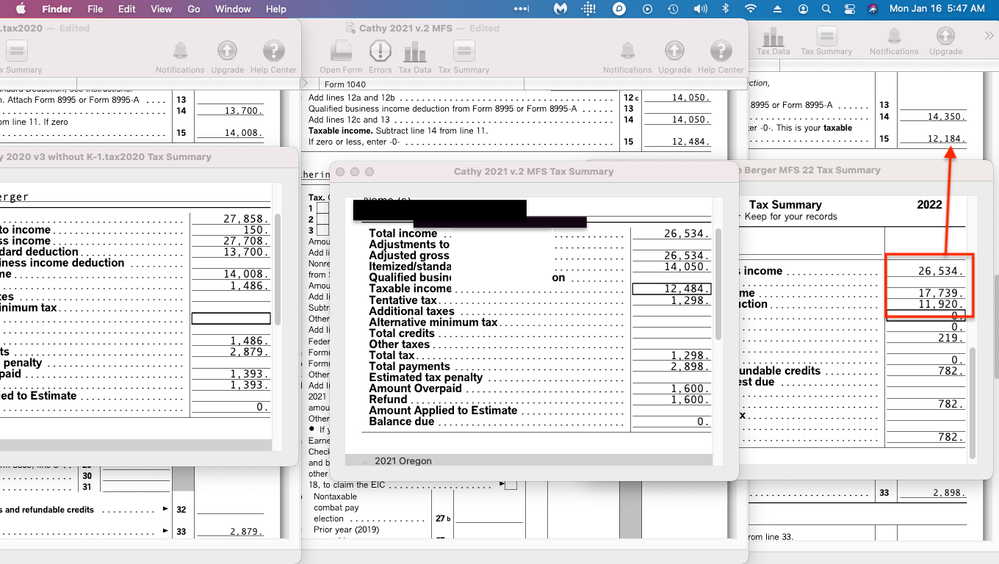Click 11,920 value in 2022 Tax Summary
The width and height of the screenshot is (999, 564).
[940, 304]
